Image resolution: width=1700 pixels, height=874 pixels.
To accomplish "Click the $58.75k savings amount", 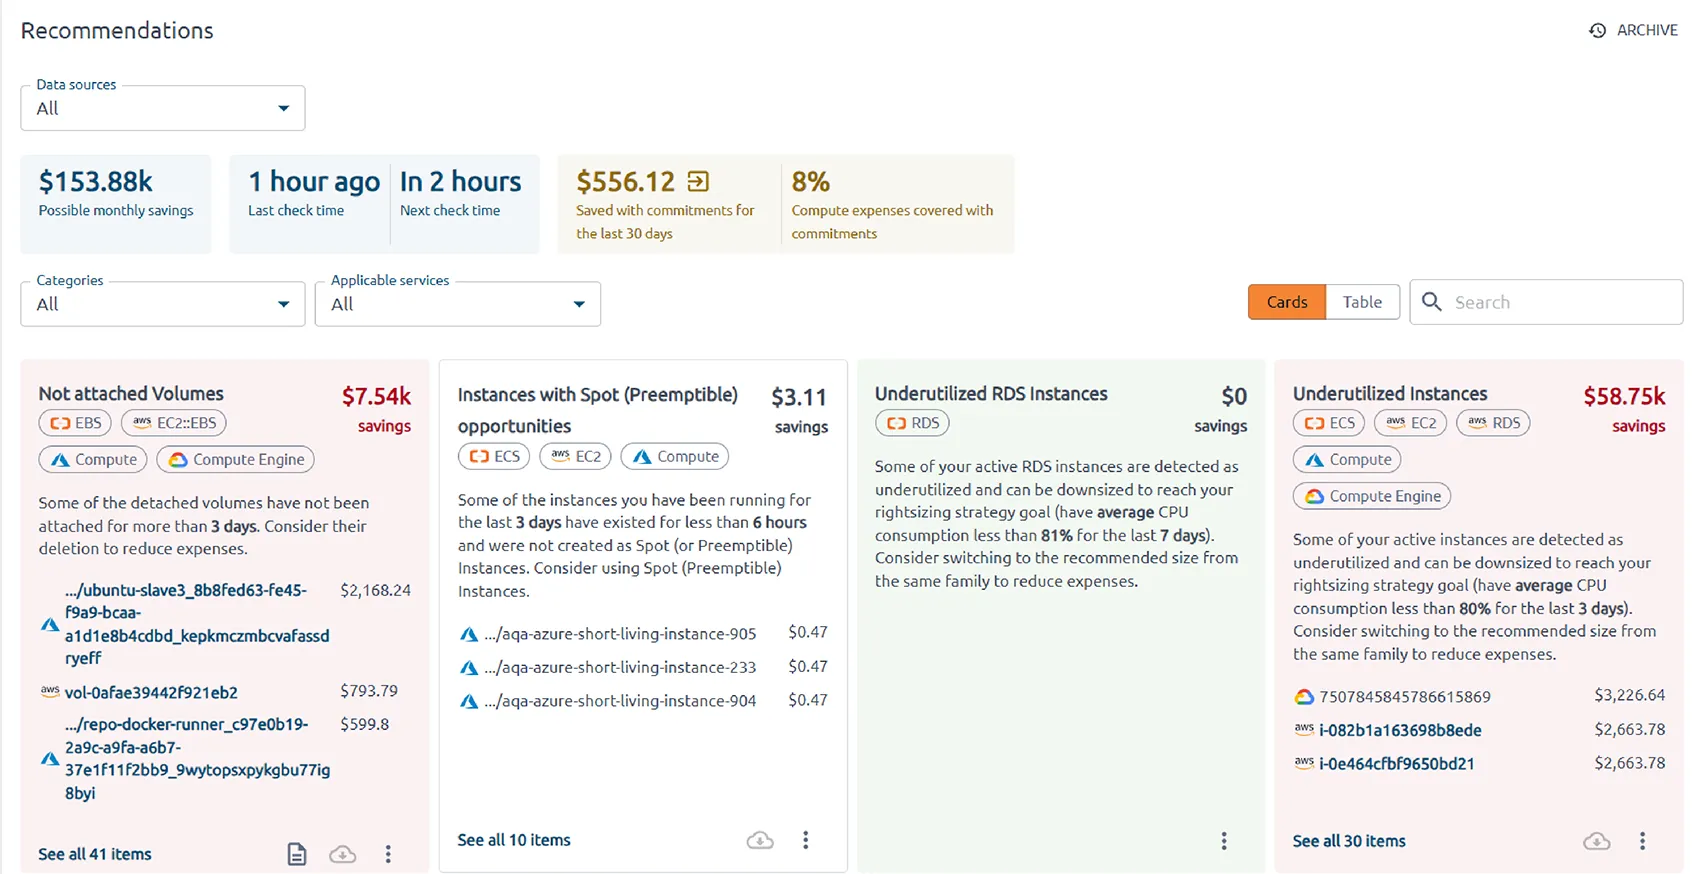I will (x=1624, y=397).
